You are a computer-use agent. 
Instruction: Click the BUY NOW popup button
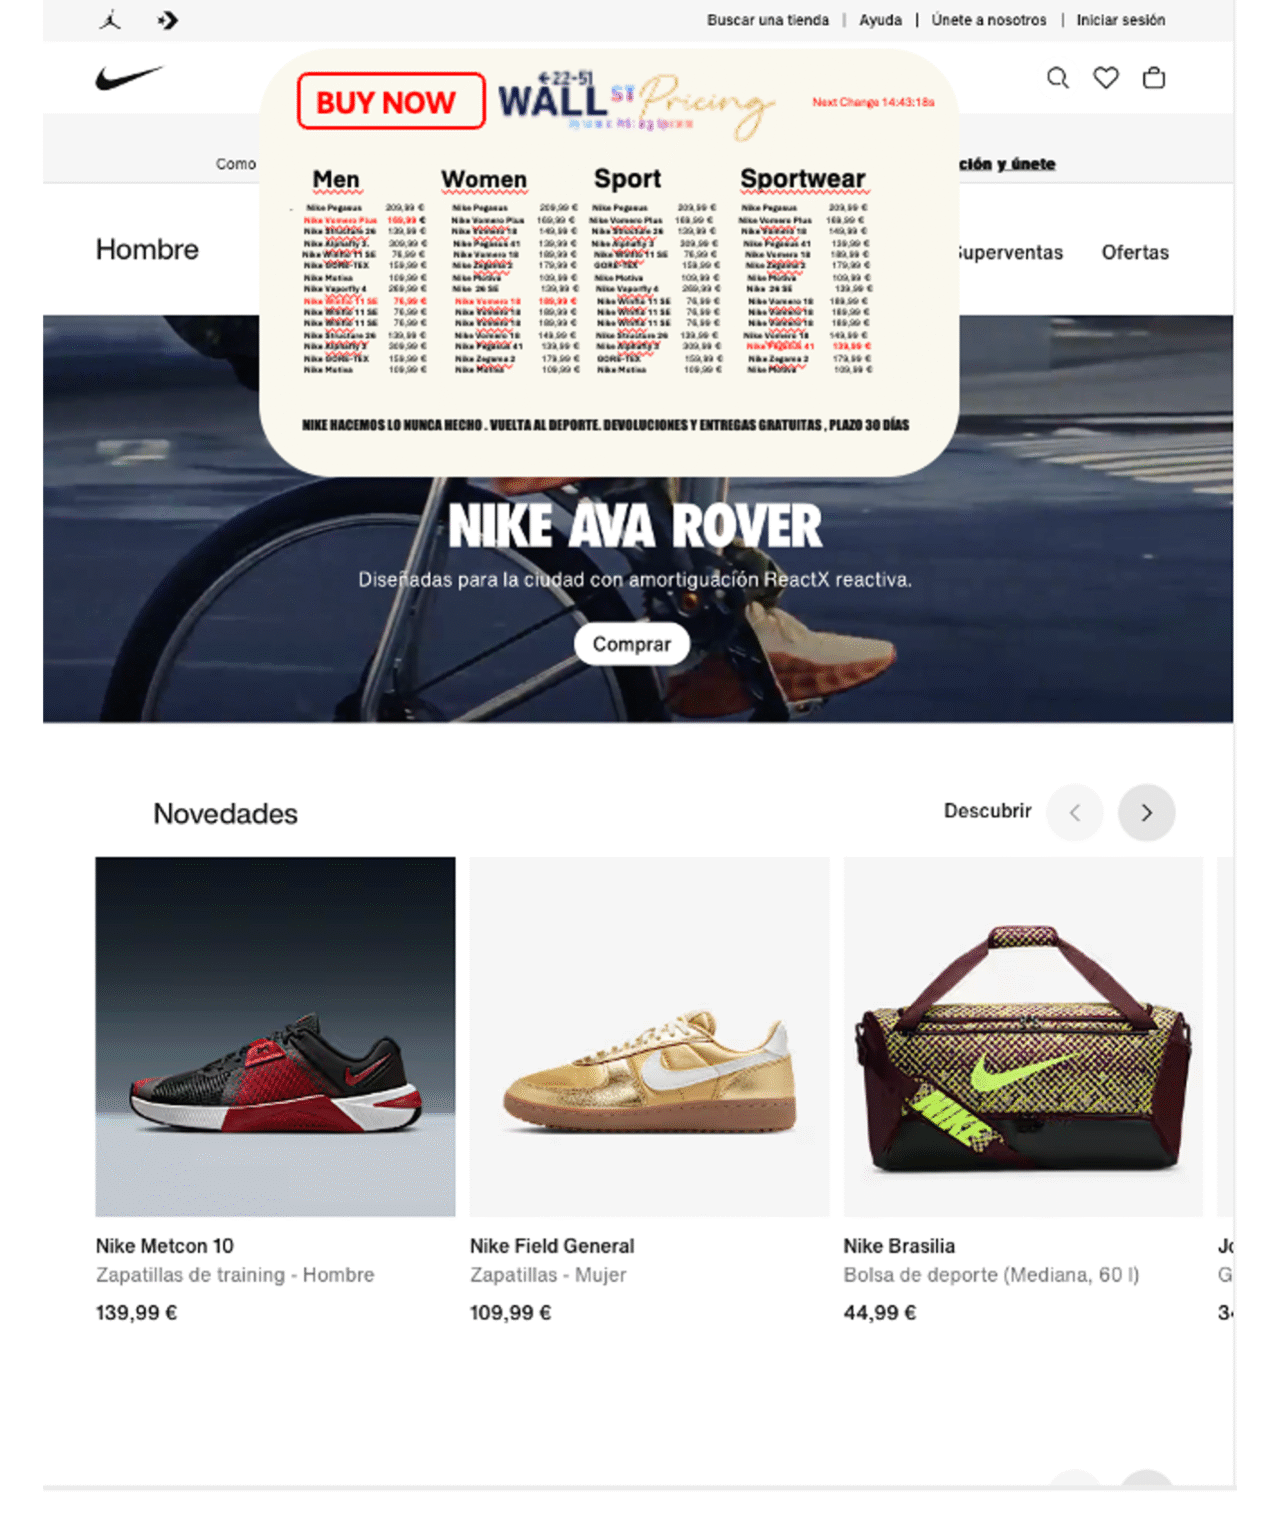pyautogui.click(x=391, y=101)
